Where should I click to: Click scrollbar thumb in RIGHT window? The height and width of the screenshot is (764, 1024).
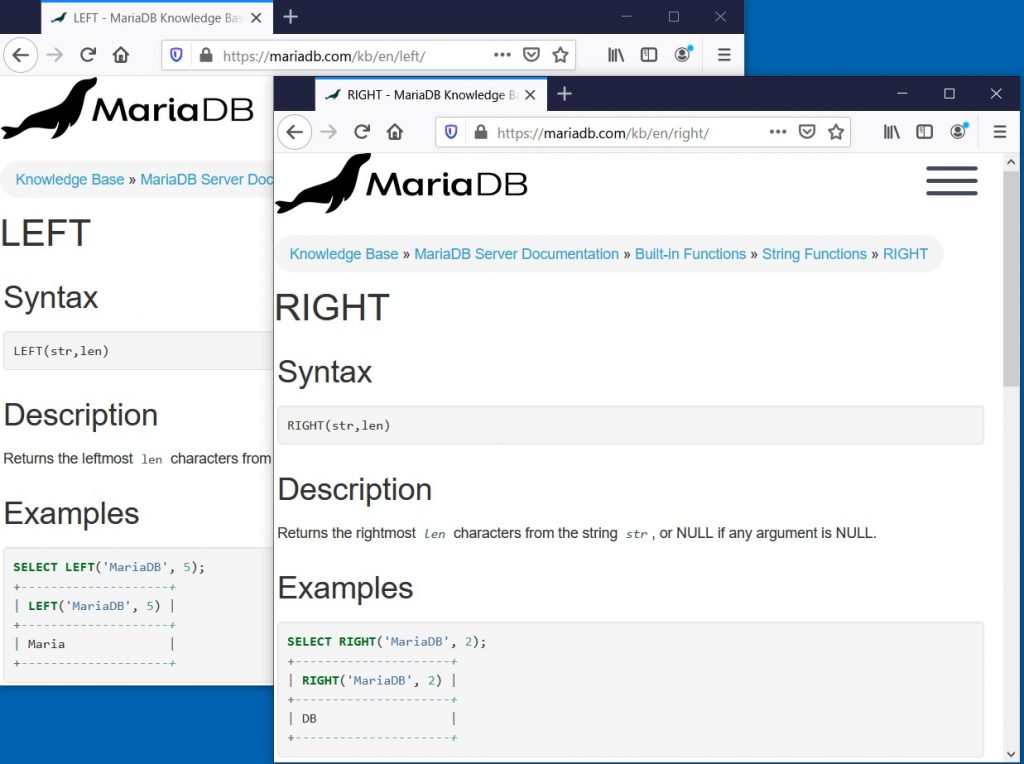[x=1011, y=279]
